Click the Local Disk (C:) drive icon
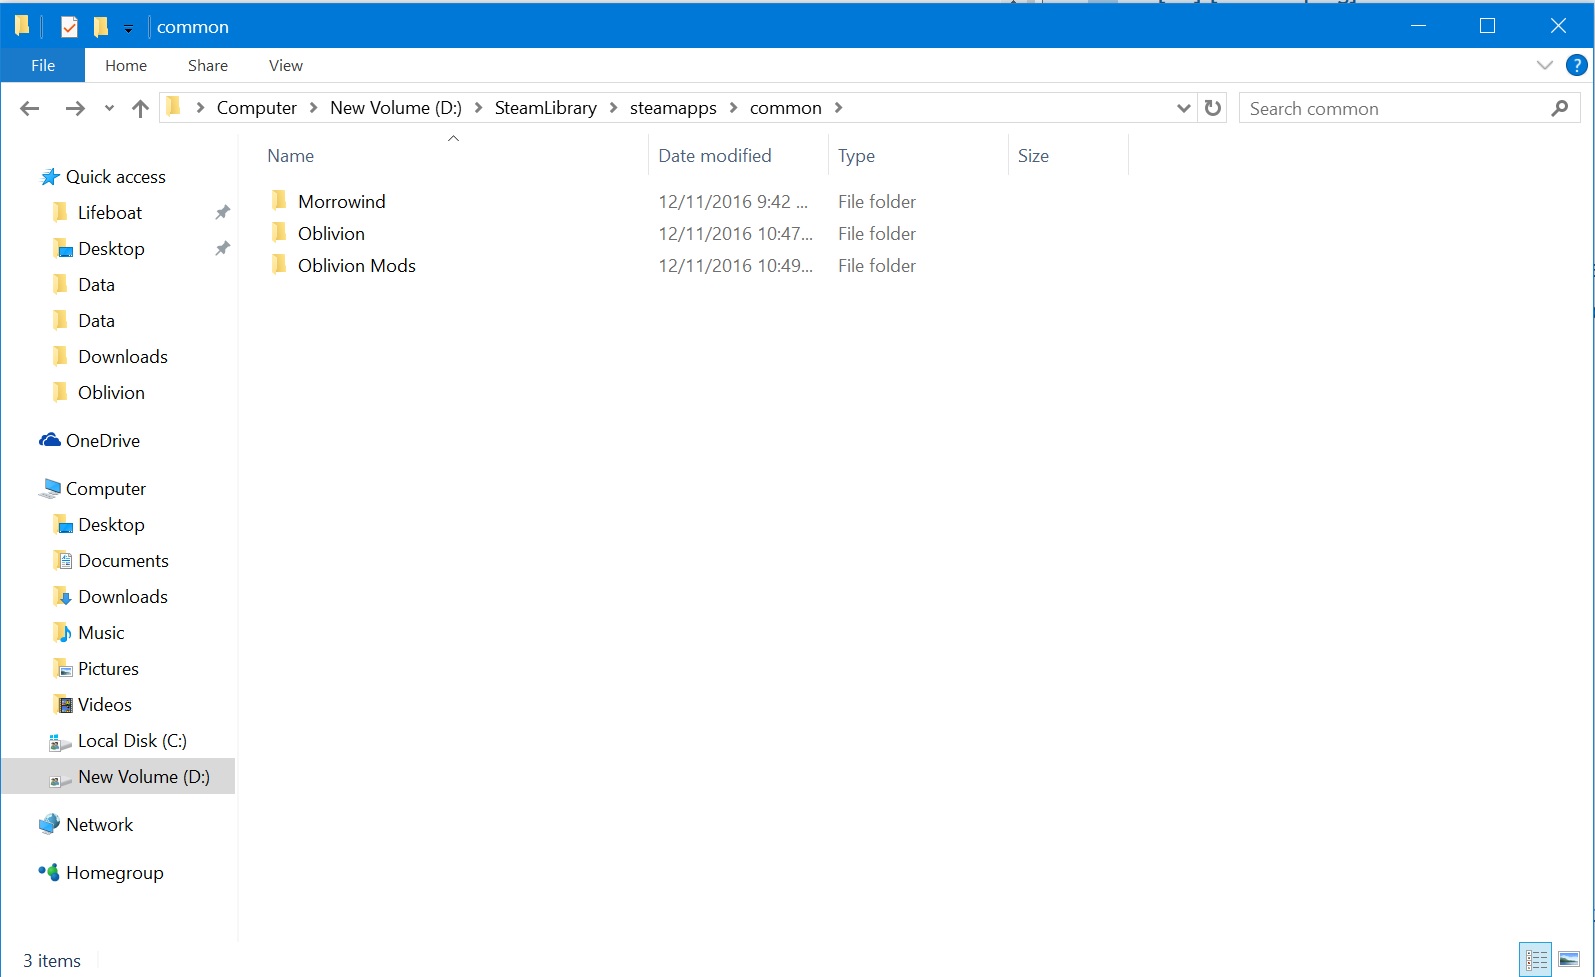Viewport: 1595px width, 977px height. tap(60, 742)
